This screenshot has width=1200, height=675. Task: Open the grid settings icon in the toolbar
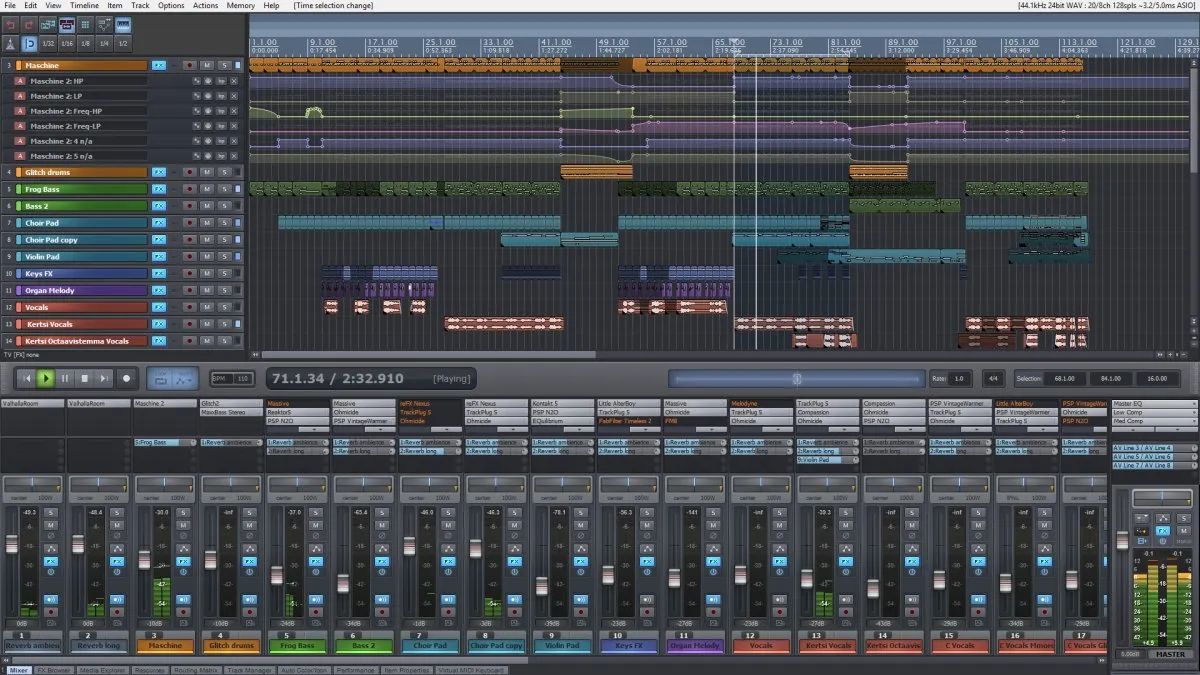point(85,24)
